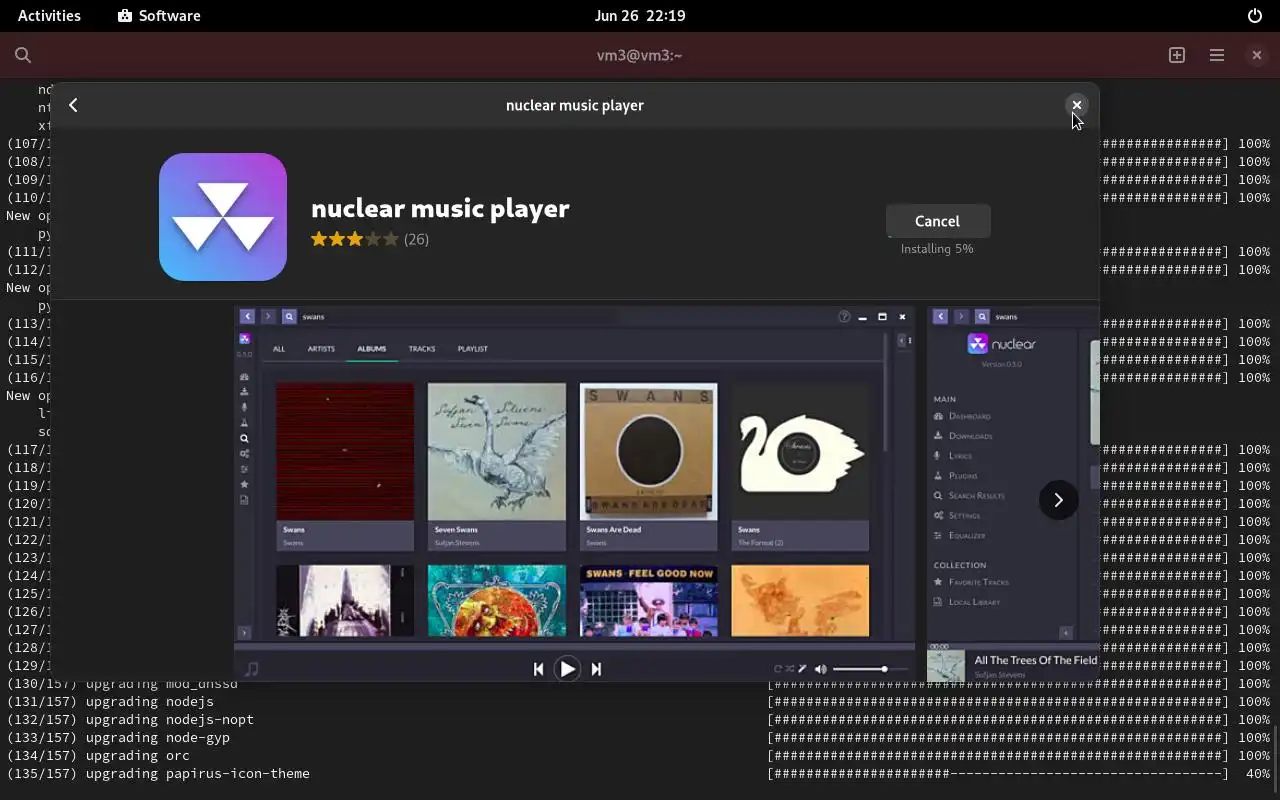
Task: Open the star rating reviews
Action: tap(355, 239)
